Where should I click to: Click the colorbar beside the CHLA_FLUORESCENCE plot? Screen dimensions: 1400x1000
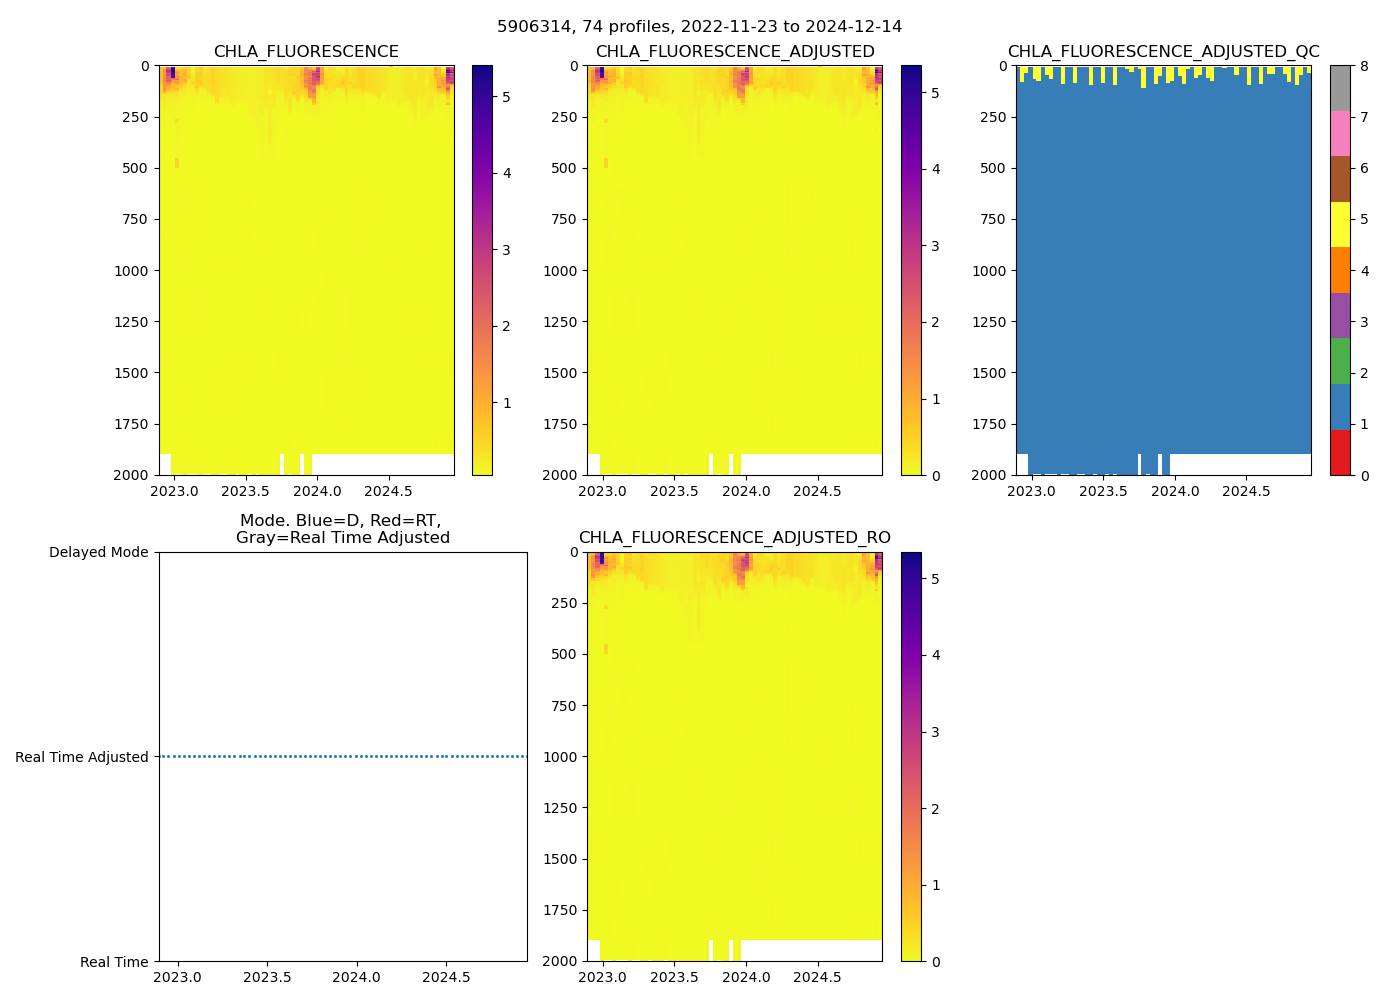point(482,270)
